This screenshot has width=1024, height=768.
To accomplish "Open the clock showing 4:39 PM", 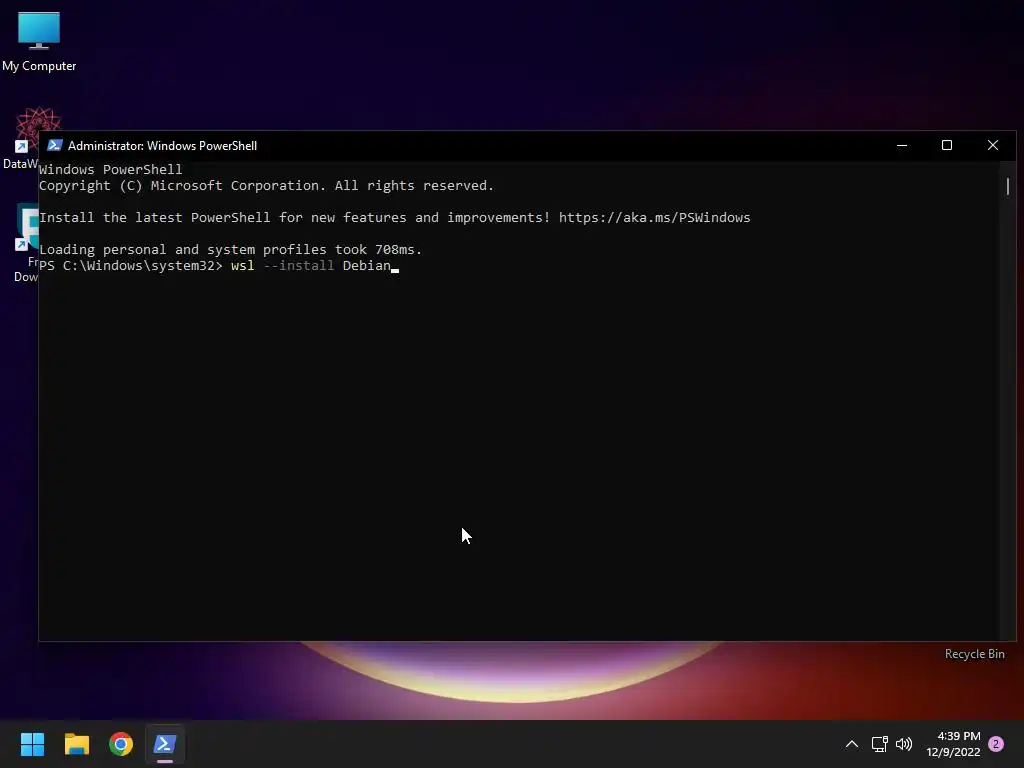I will [x=953, y=744].
